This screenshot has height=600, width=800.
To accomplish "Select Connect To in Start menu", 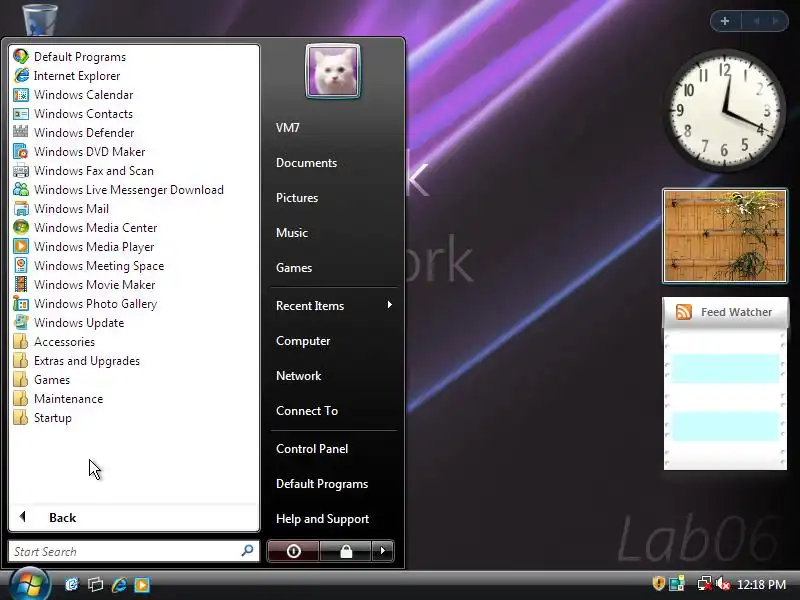I will (x=307, y=411).
